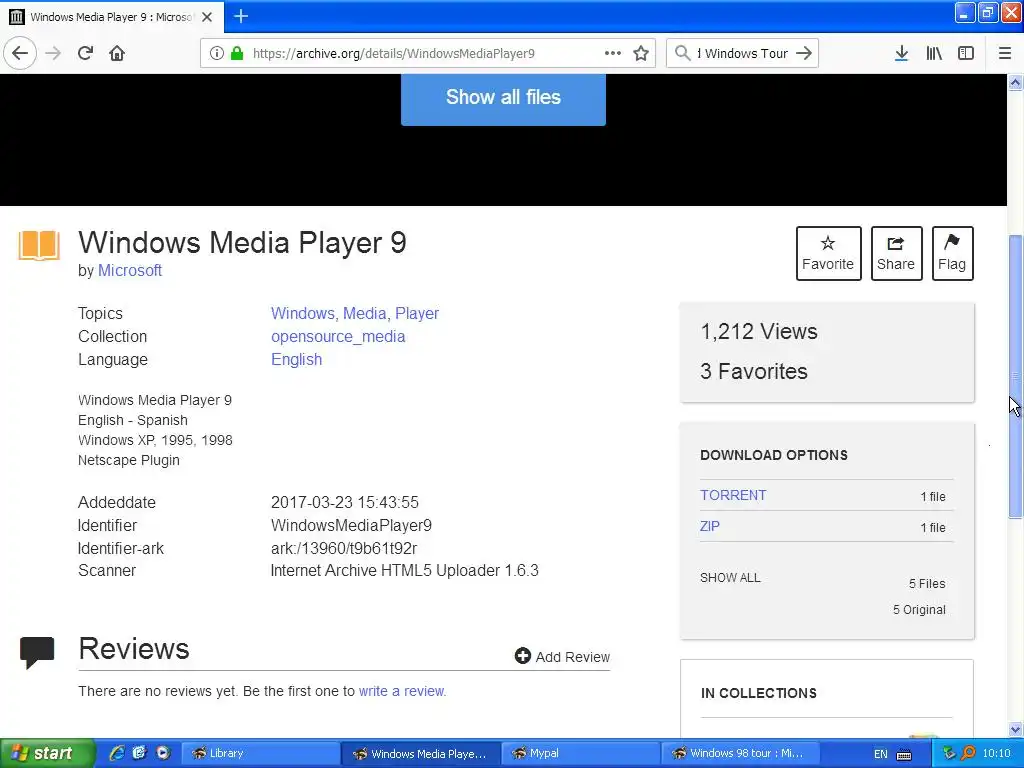Viewport: 1024px width, 768px height.
Task: Switch to Windows Media Player taskbar window
Action: (x=421, y=753)
